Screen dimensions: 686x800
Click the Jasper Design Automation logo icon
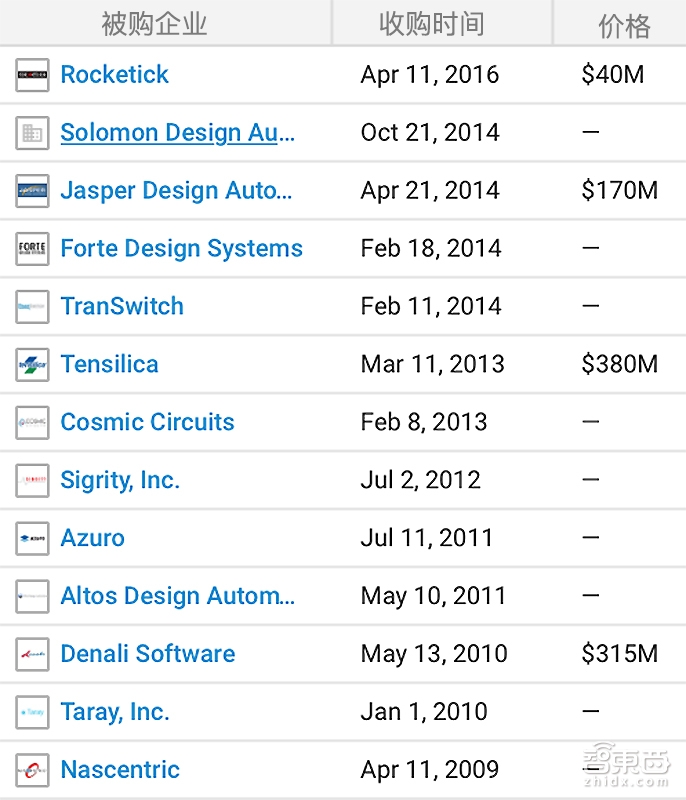(32, 191)
